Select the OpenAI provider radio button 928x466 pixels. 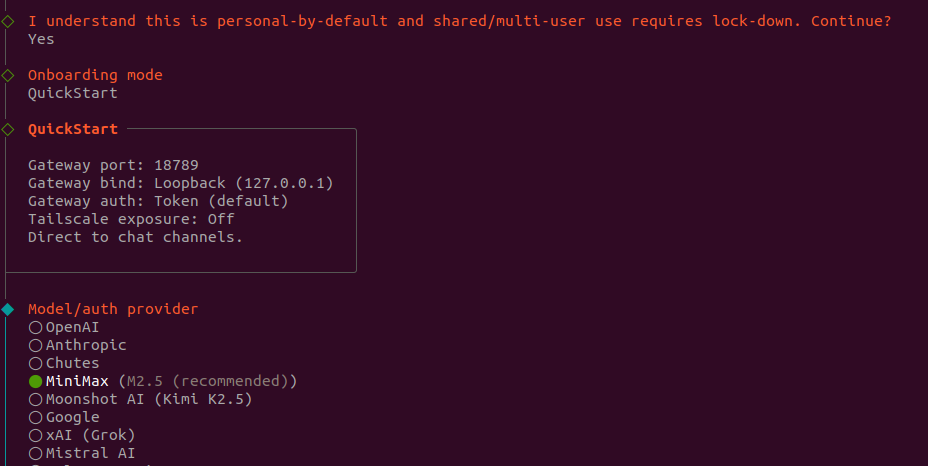(x=36, y=327)
